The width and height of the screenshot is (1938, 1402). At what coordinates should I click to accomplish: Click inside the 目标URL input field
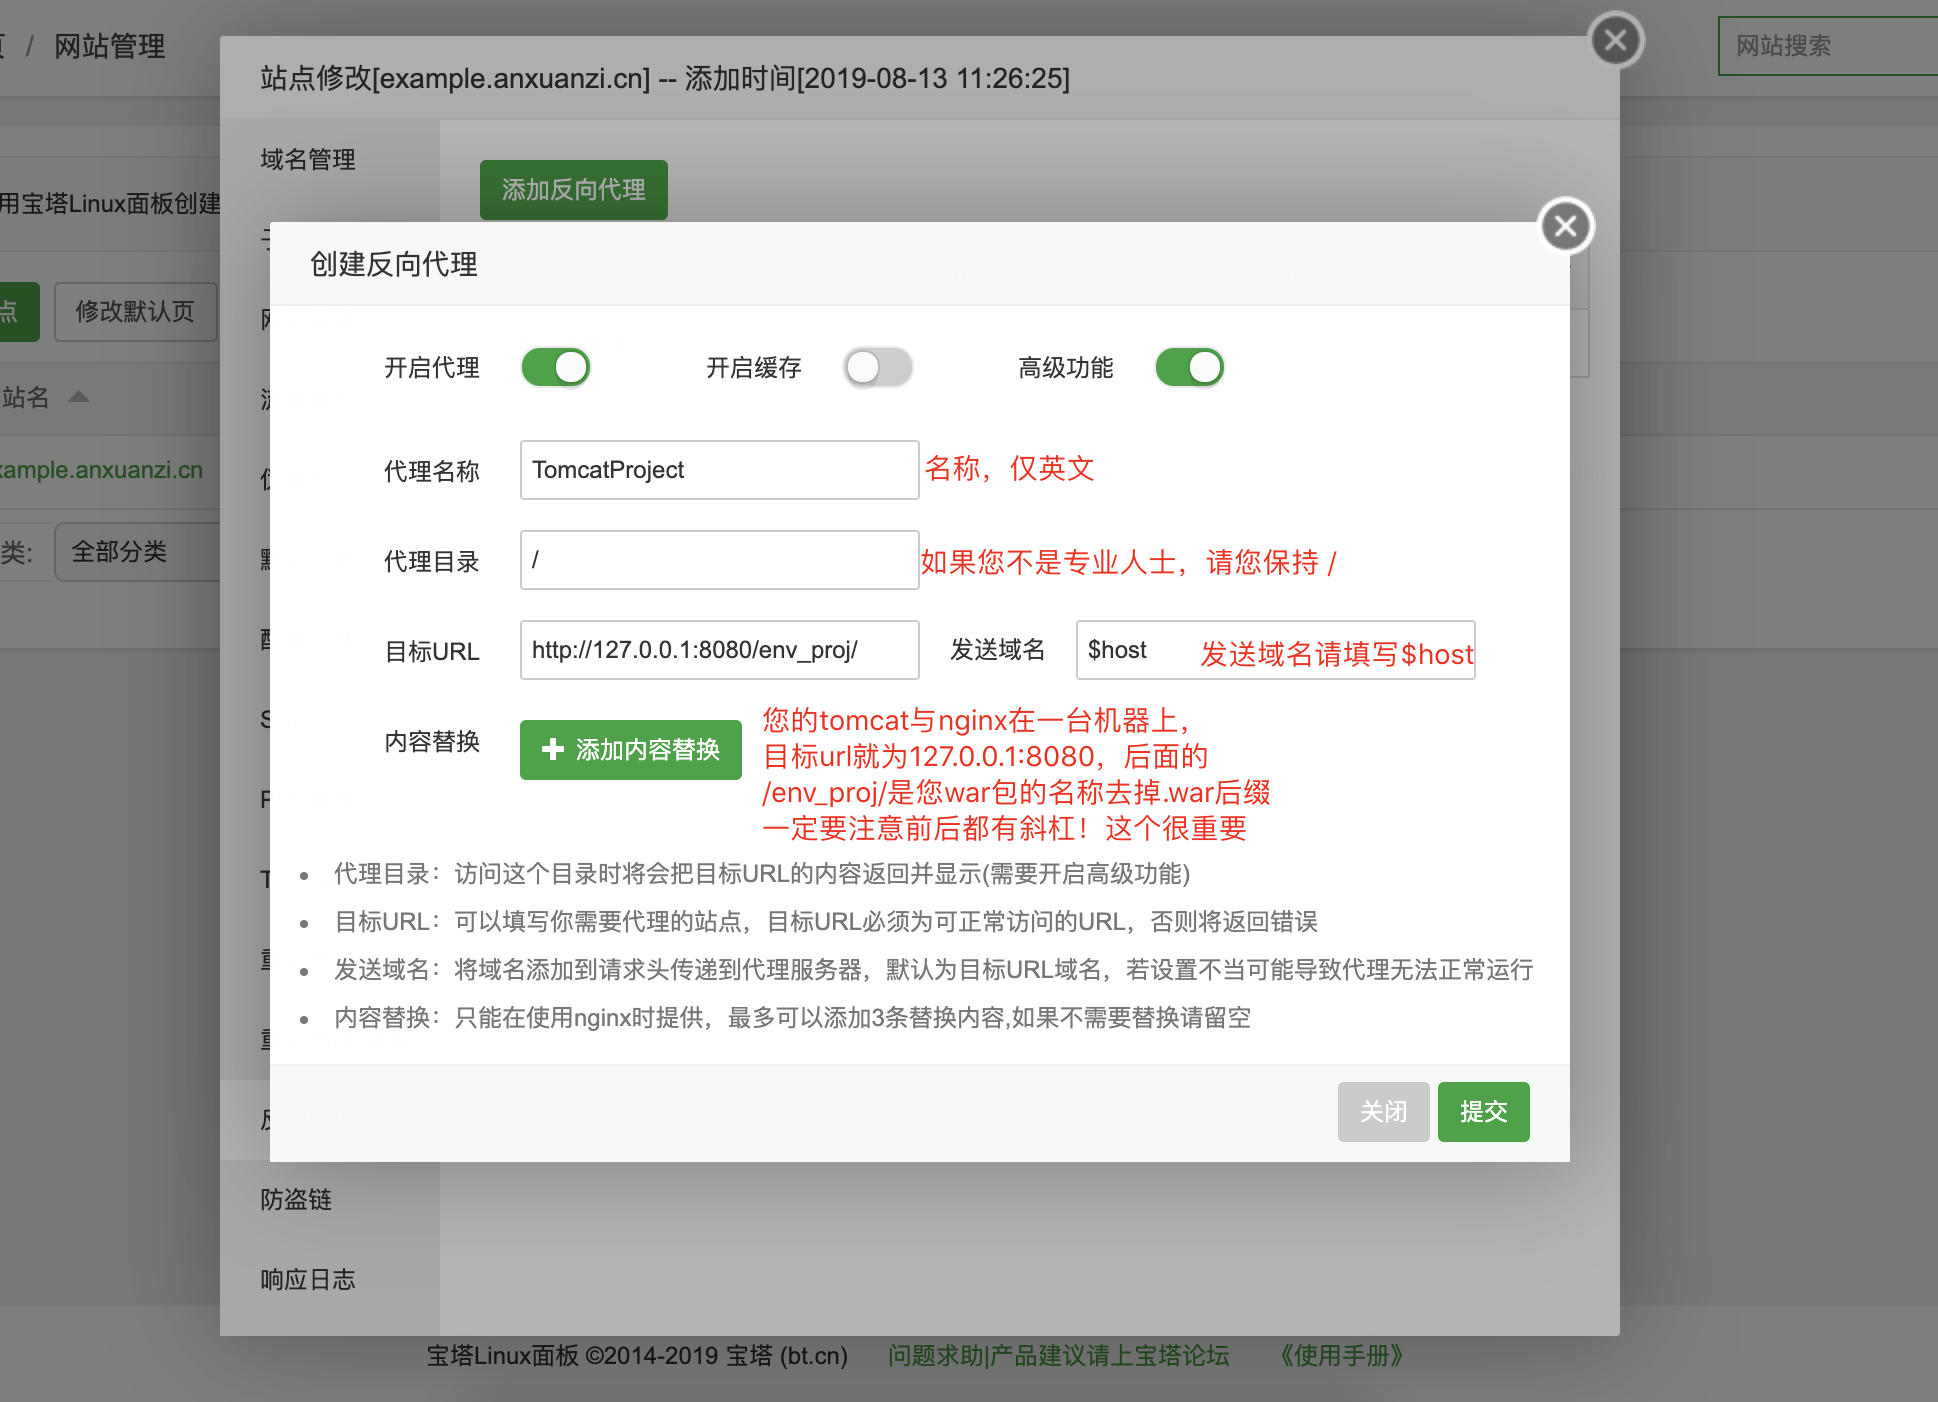point(718,650)
